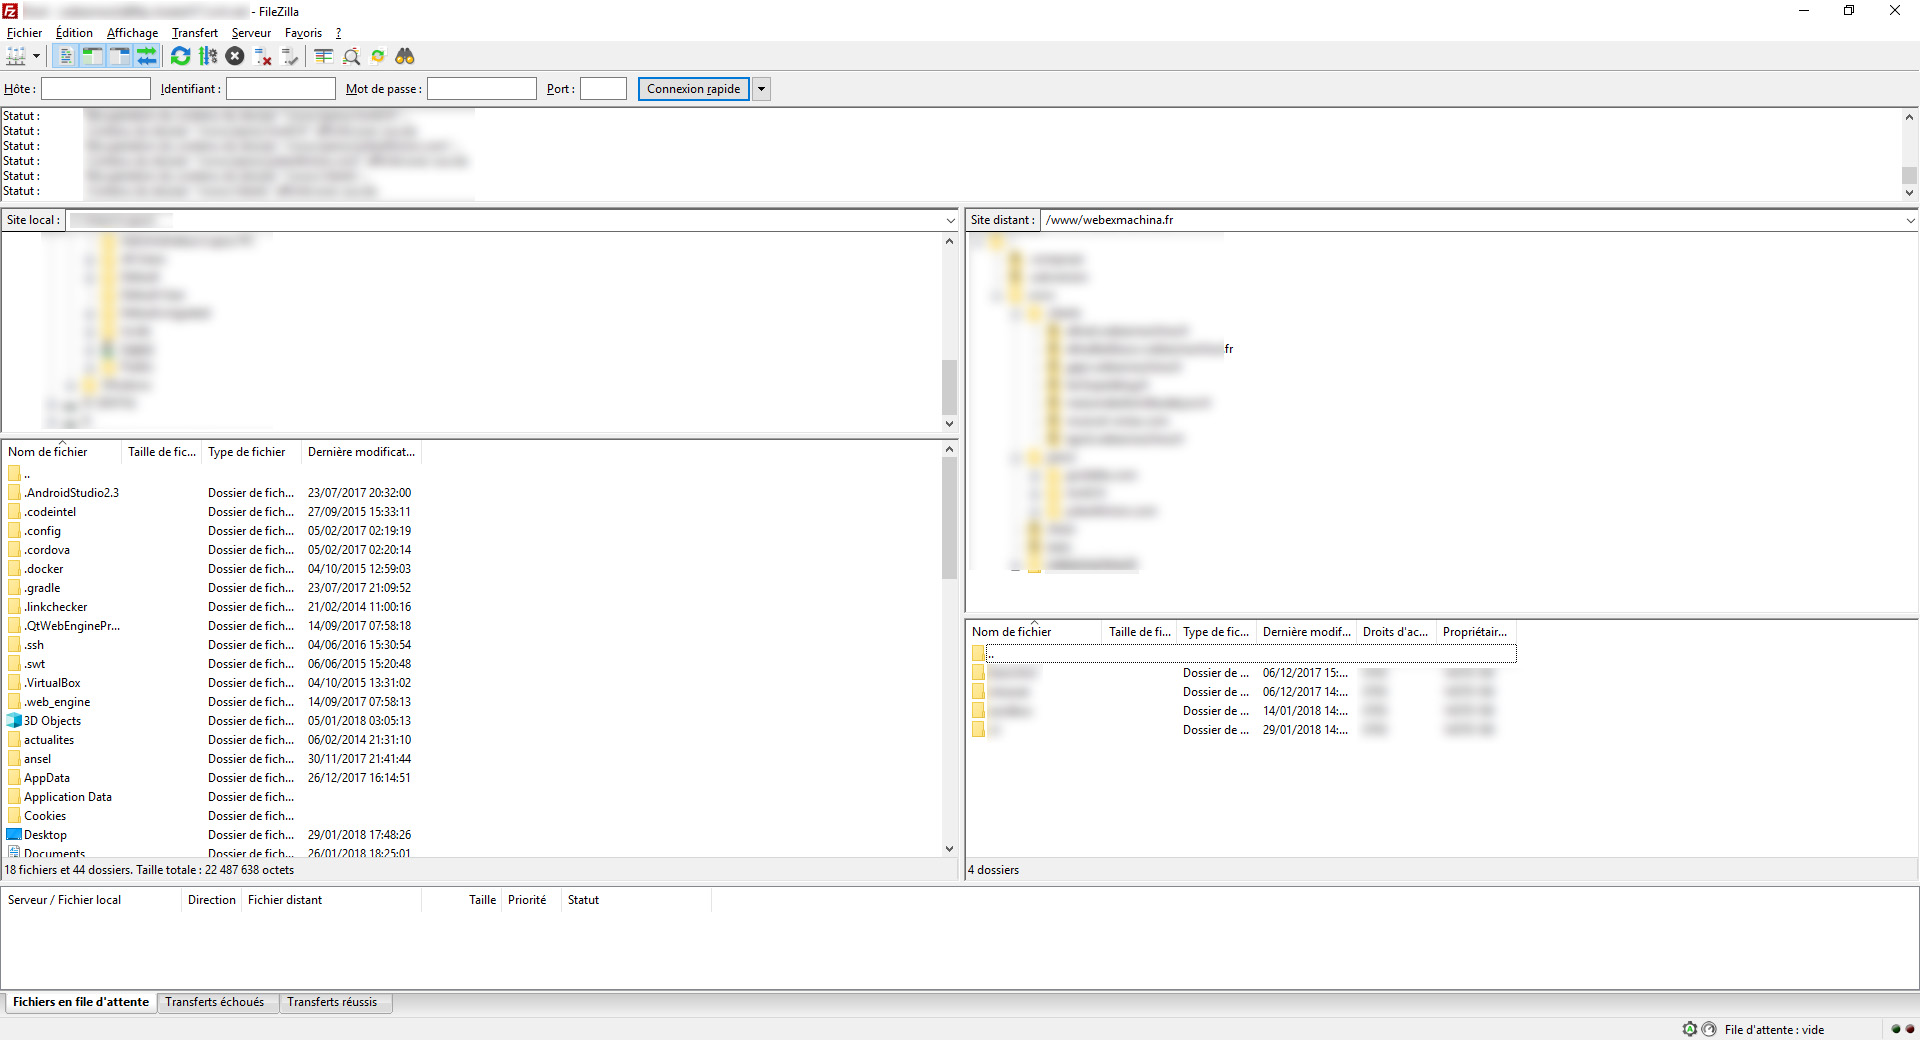The height and width of the screenshot is (1040, 1920).
Task: Switch to Transferts échoués tab
Action: click(215, 1002)
